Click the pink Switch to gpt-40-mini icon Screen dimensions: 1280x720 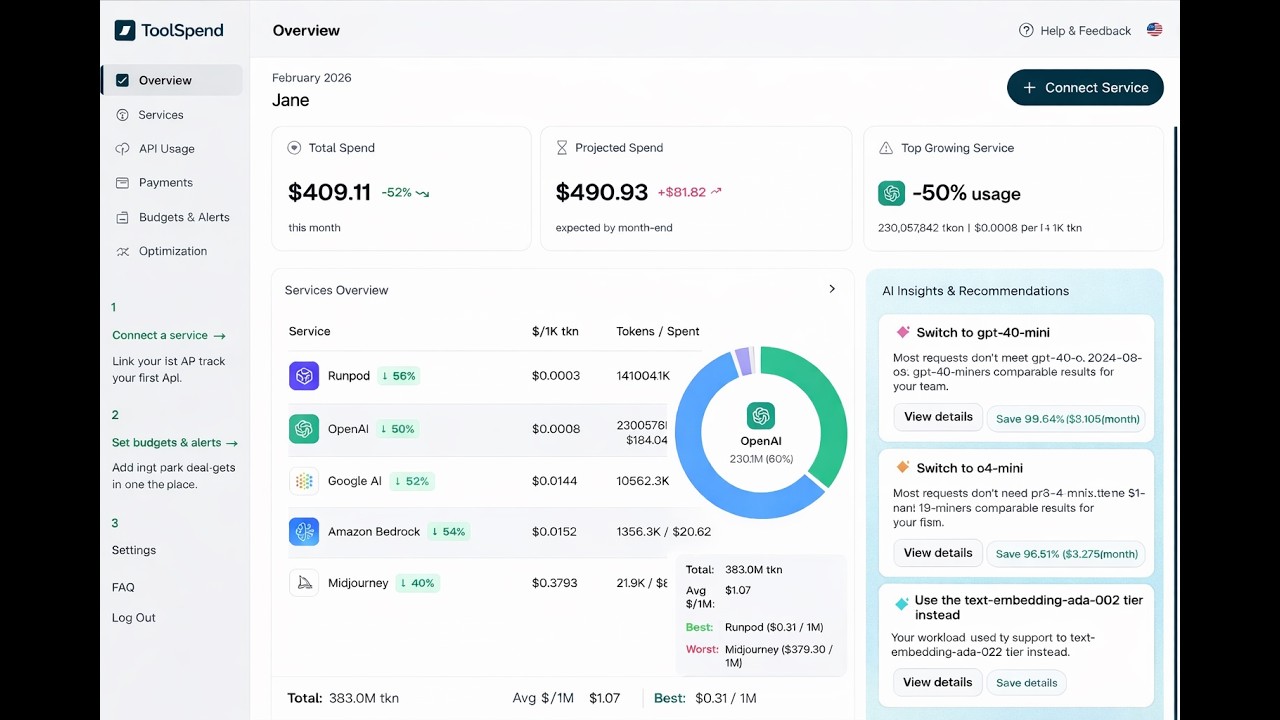click(x=903, y=332)
